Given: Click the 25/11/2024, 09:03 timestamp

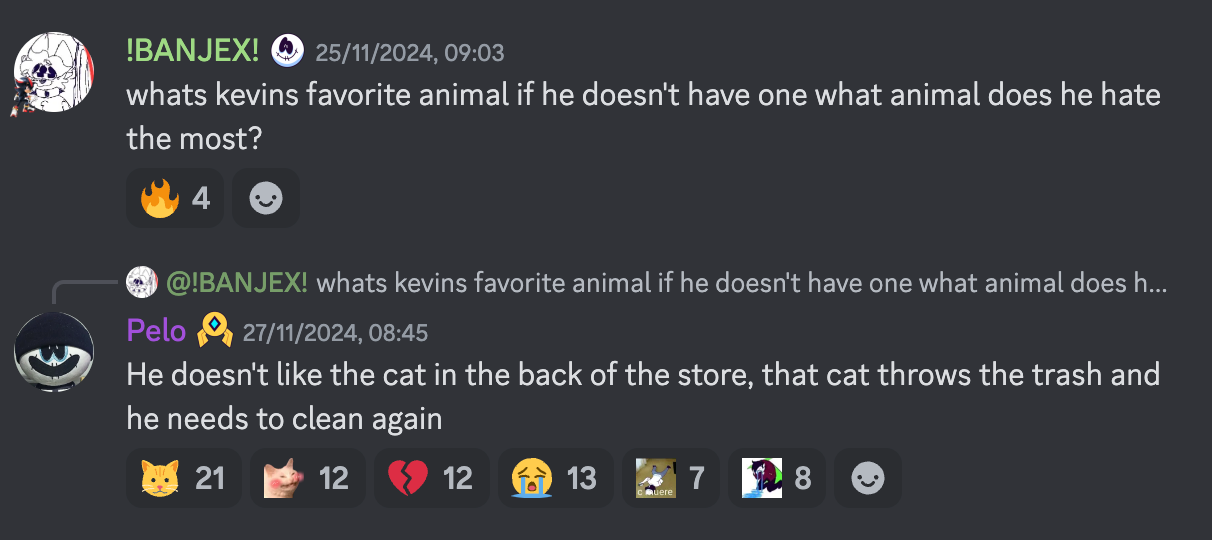Looking at the screenshot, I should click(410, 52).
